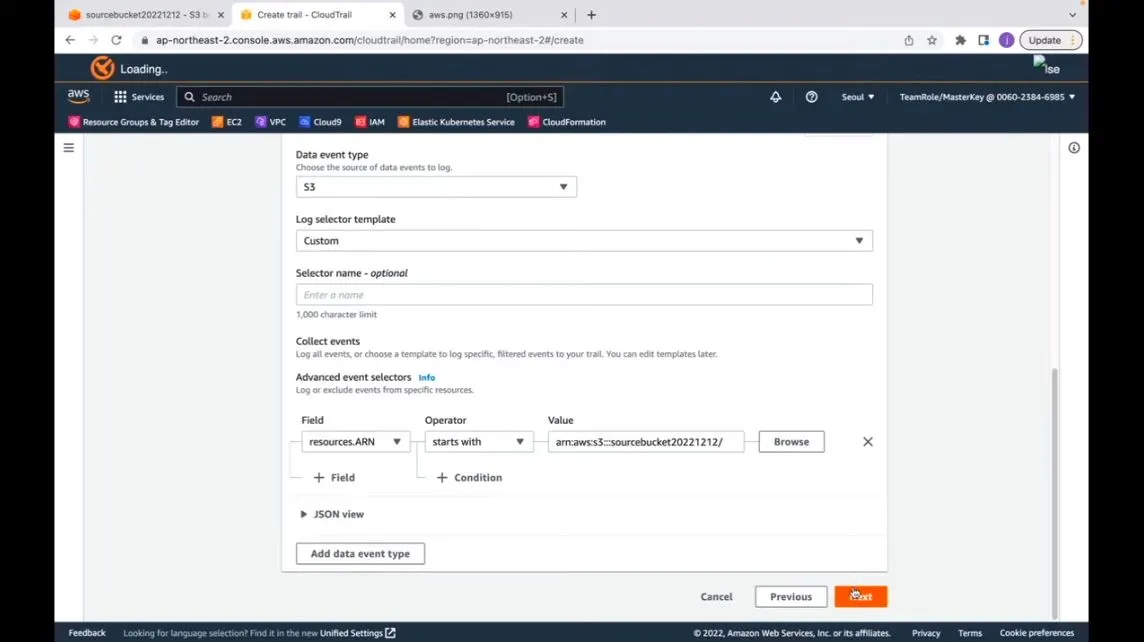Click the AWS logo home icon
1144x642 pixels.
[x=78, y=96]
